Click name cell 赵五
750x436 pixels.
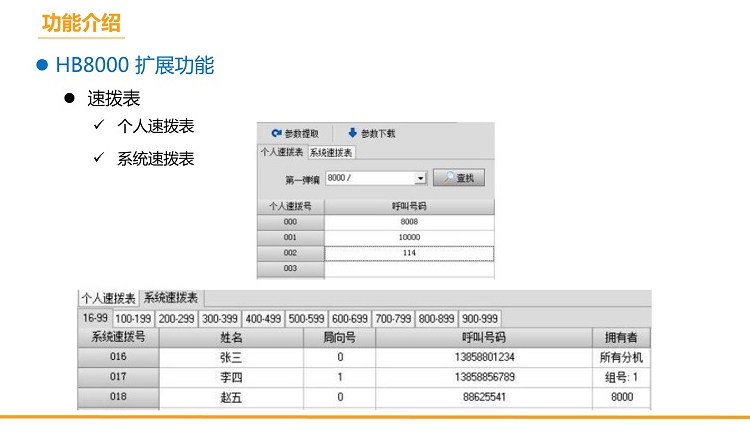click(231, 397)
